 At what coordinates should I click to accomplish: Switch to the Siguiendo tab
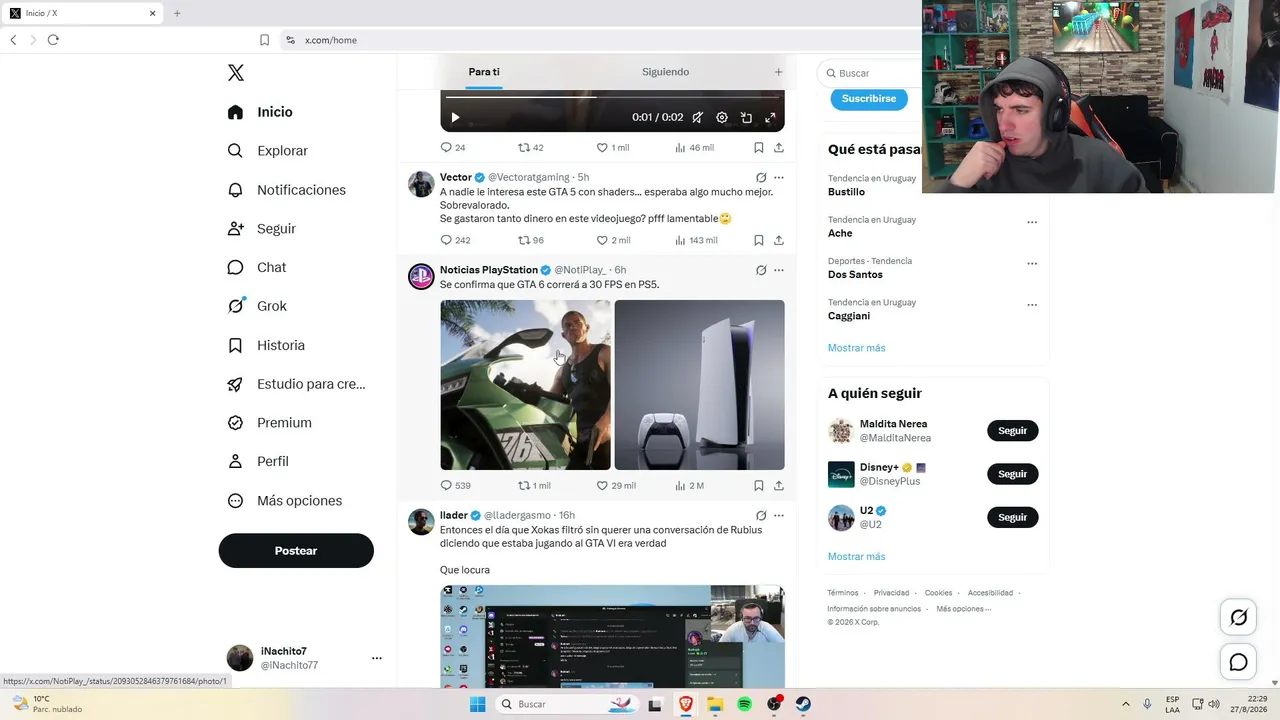[666, 72]
